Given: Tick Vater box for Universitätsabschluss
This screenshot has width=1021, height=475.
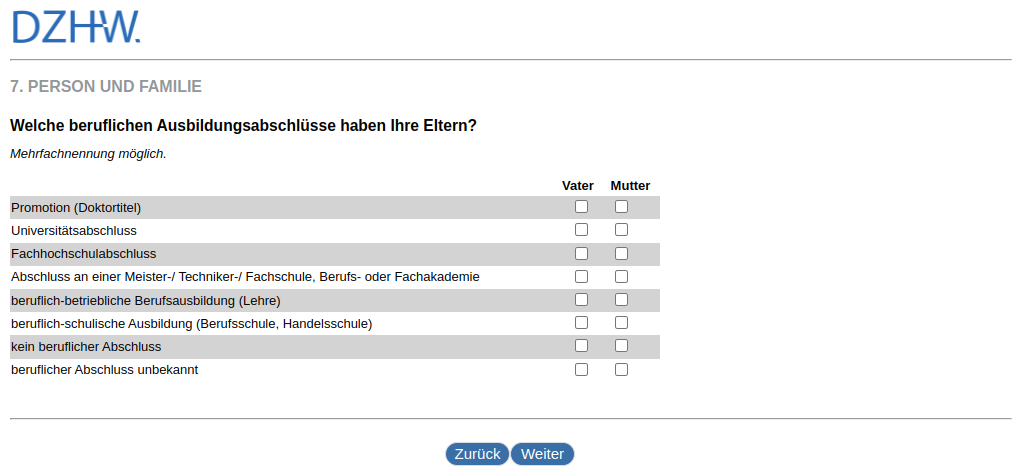Looking at the screenshot, I should pos(581,230).
